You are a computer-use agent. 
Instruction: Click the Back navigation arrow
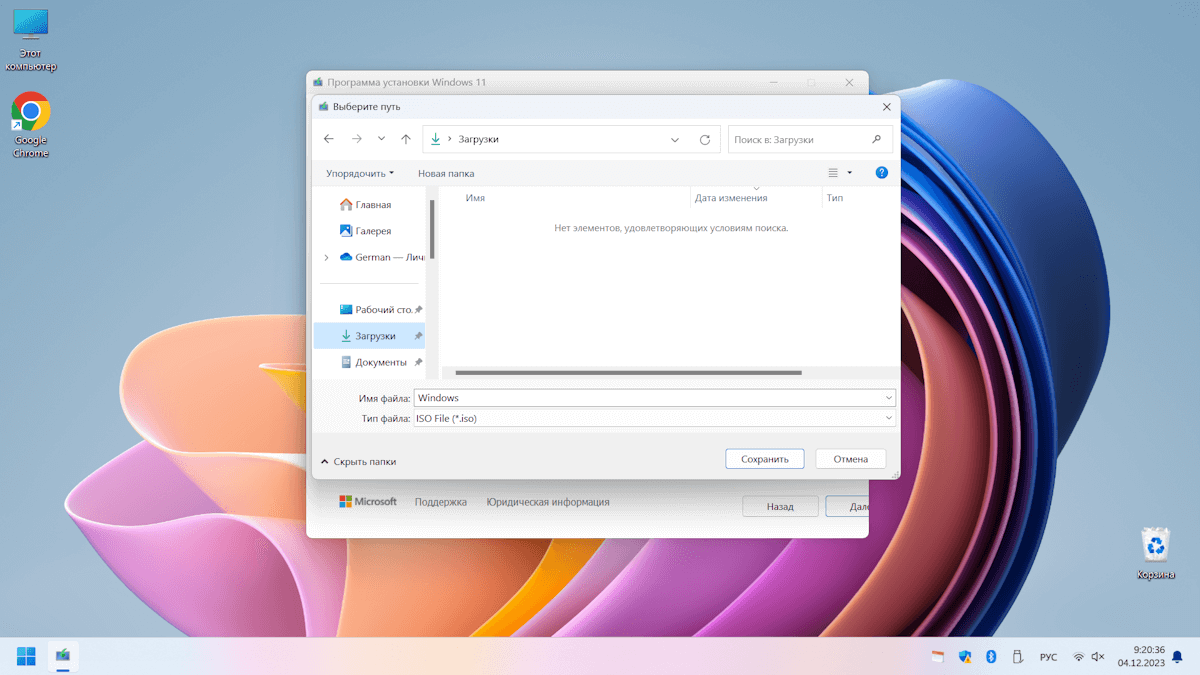[x=329, y=139]
